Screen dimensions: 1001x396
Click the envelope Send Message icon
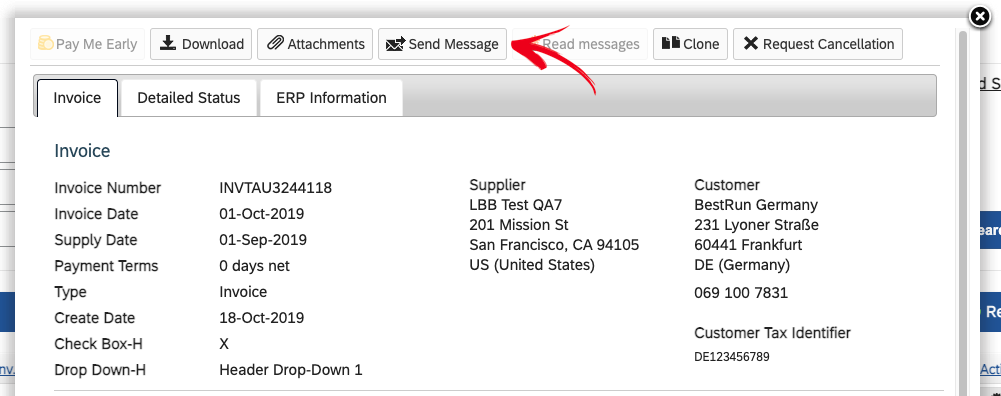coord(396,44)
